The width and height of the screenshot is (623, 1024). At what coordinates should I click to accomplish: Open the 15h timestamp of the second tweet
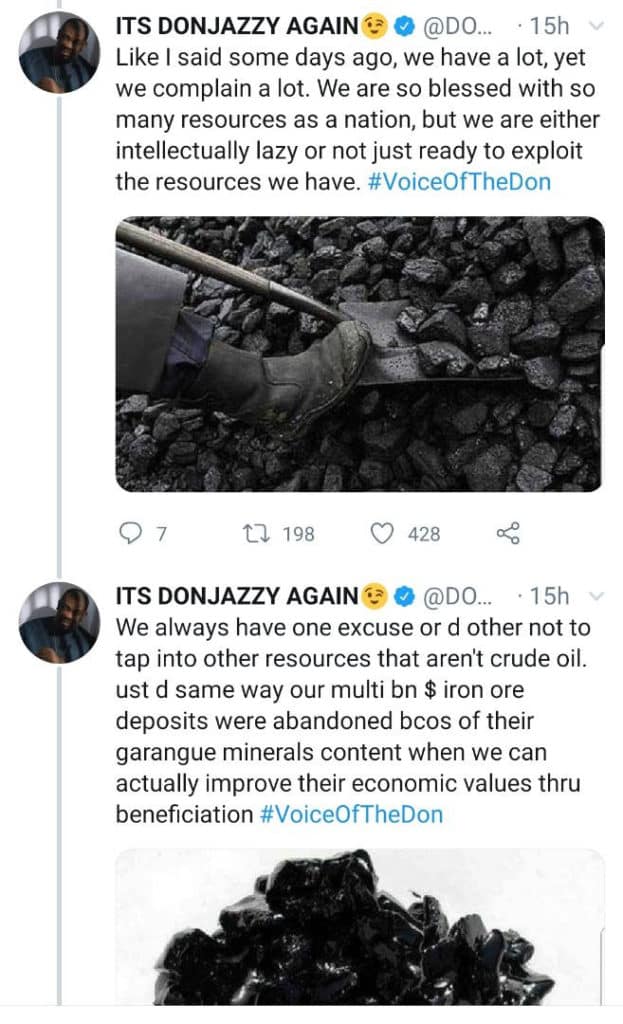pyautogui.click(x=549, y=597)
